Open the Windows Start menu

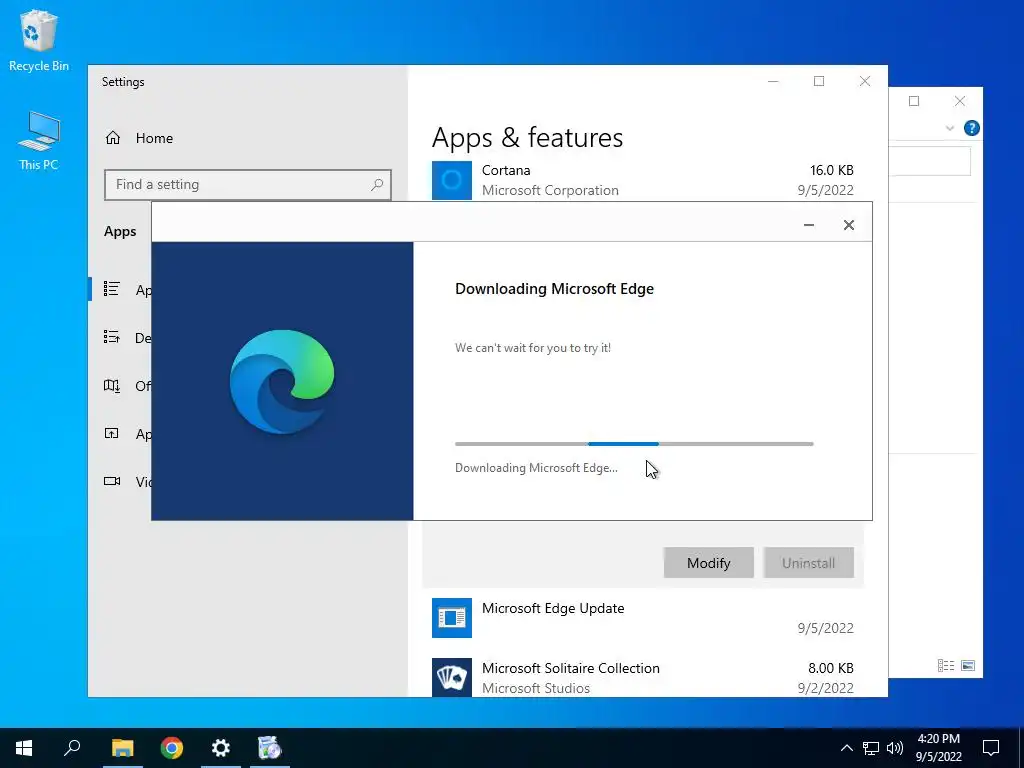[x=24, y=748]
